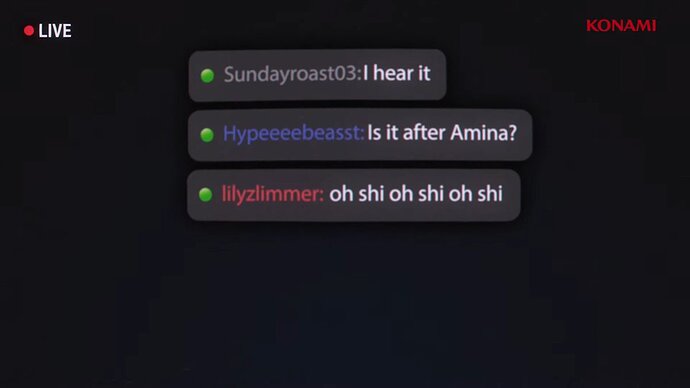The width and height of the screenshot is (690, 388).
Task: Click the last "shi" in lilyzlimmer's message
Action: click(x=490, y=194)
